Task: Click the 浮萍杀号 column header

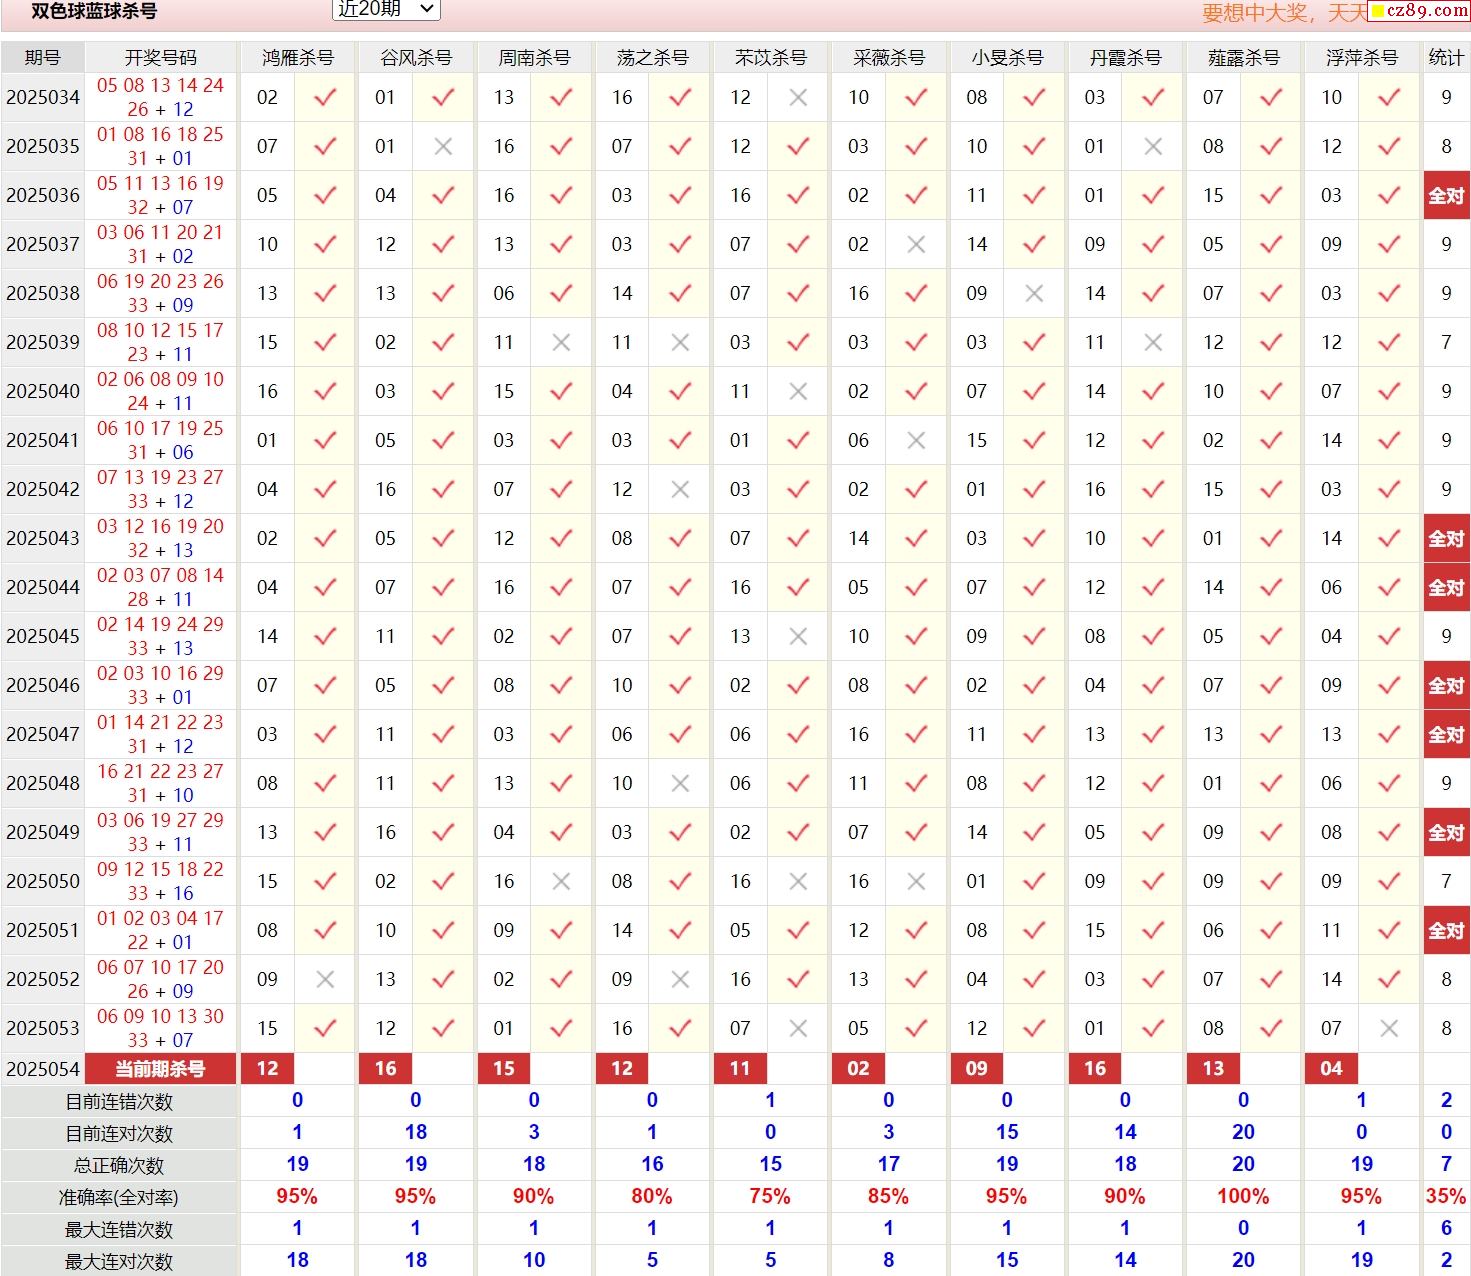Action: coord(1362,57)
